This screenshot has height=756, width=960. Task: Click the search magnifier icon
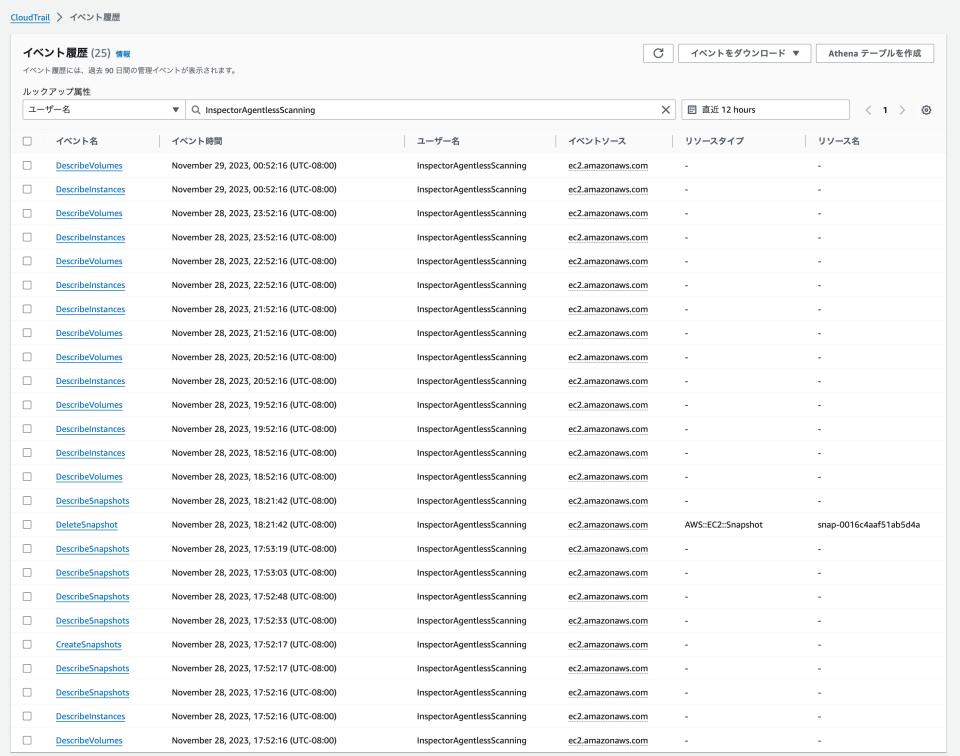tap(196, 110)
